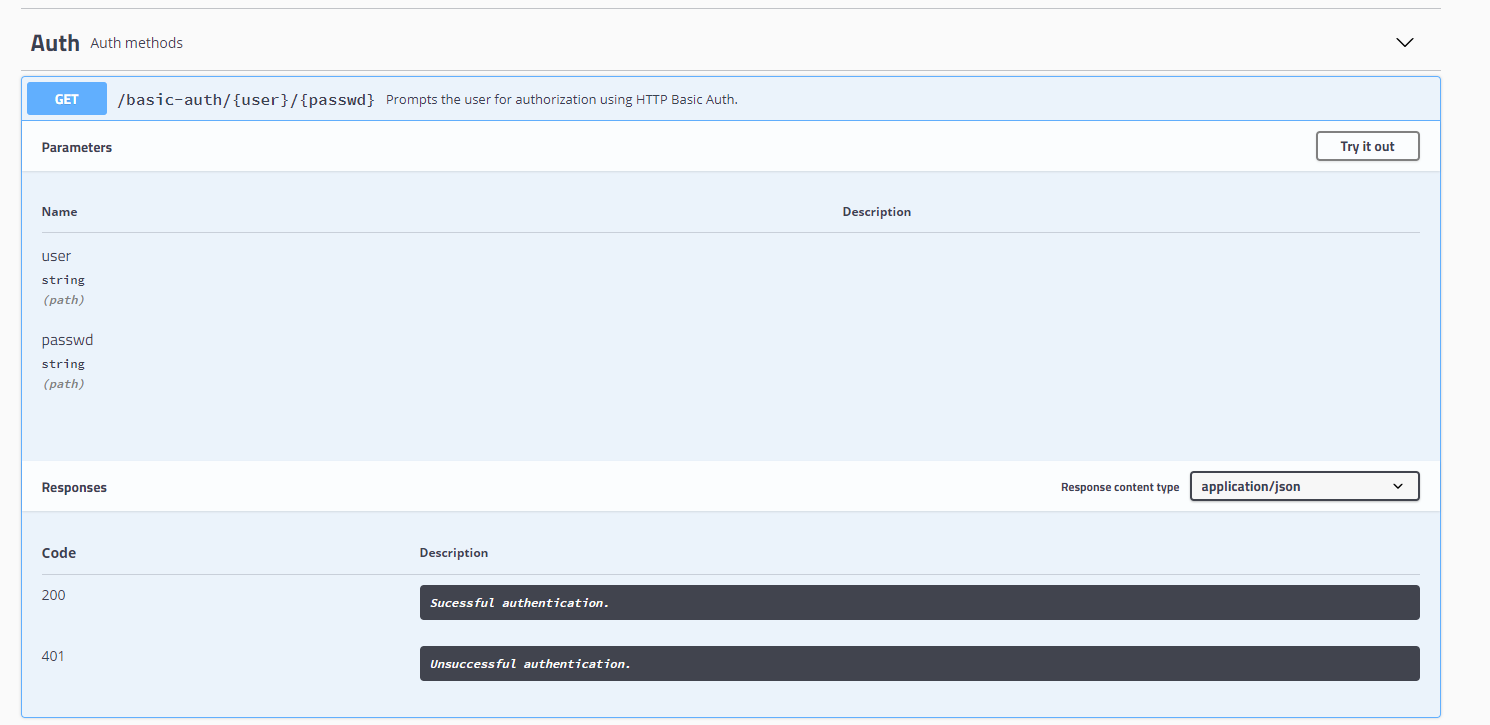Select application/json from content type selector
Viewport: 1490px width, 725px height.
click(1303, 486)
